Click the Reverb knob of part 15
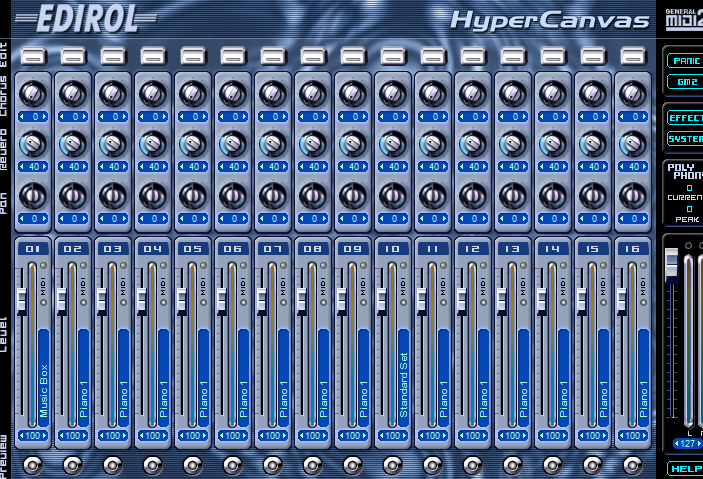This screenshot has width=703, height=479. (x=592, y=144)
